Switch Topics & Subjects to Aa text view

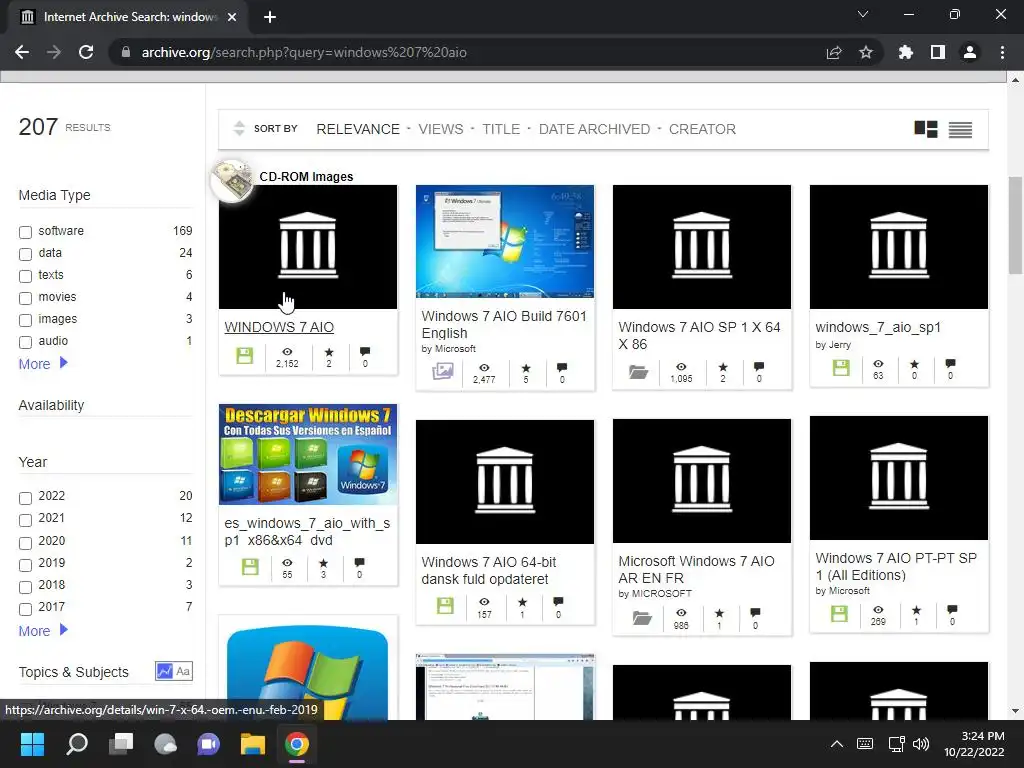tap(183, 671)
